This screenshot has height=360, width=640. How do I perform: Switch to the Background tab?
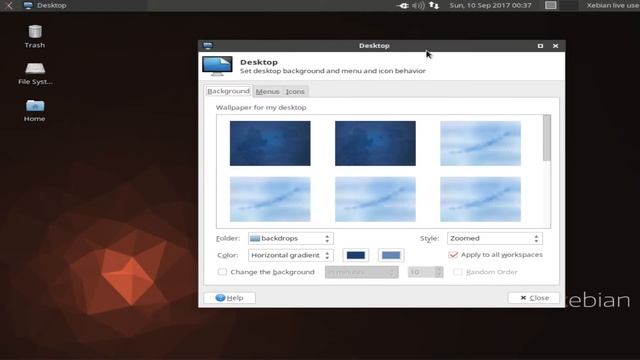click(x=229, y=91)
